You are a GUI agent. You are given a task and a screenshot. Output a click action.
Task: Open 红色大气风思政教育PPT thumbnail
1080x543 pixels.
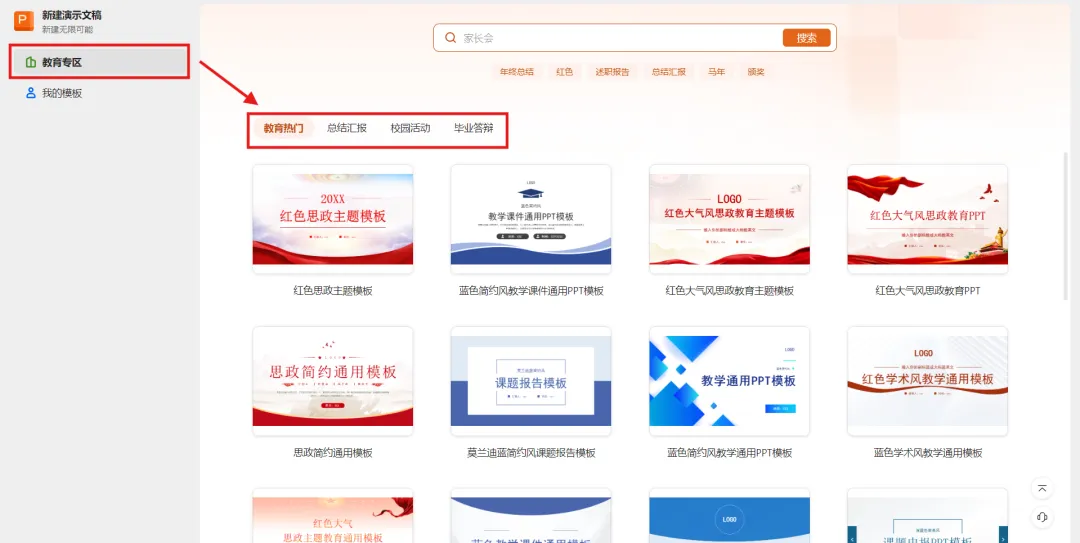pos(928,219)
